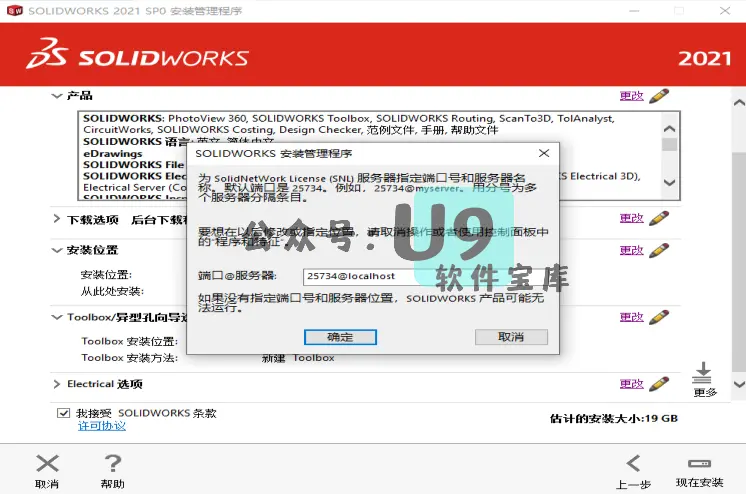Click the 从此处安装: label
Screen dimensions: 746x494
tap(112, 291)
